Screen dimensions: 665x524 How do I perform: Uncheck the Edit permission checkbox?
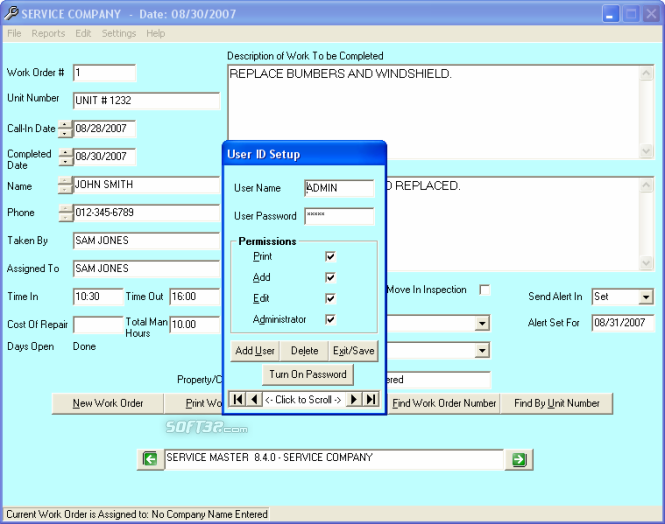pos(330,298)
